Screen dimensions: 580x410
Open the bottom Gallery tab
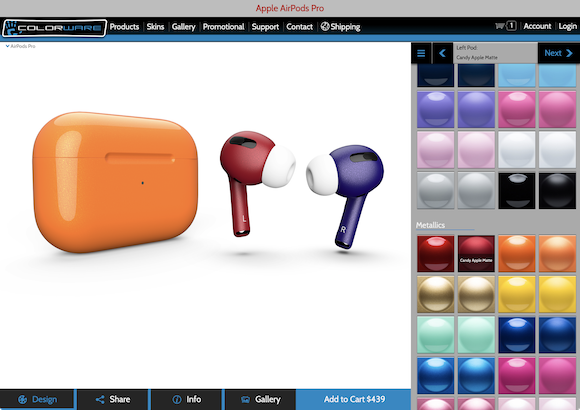tap(260, 399)
